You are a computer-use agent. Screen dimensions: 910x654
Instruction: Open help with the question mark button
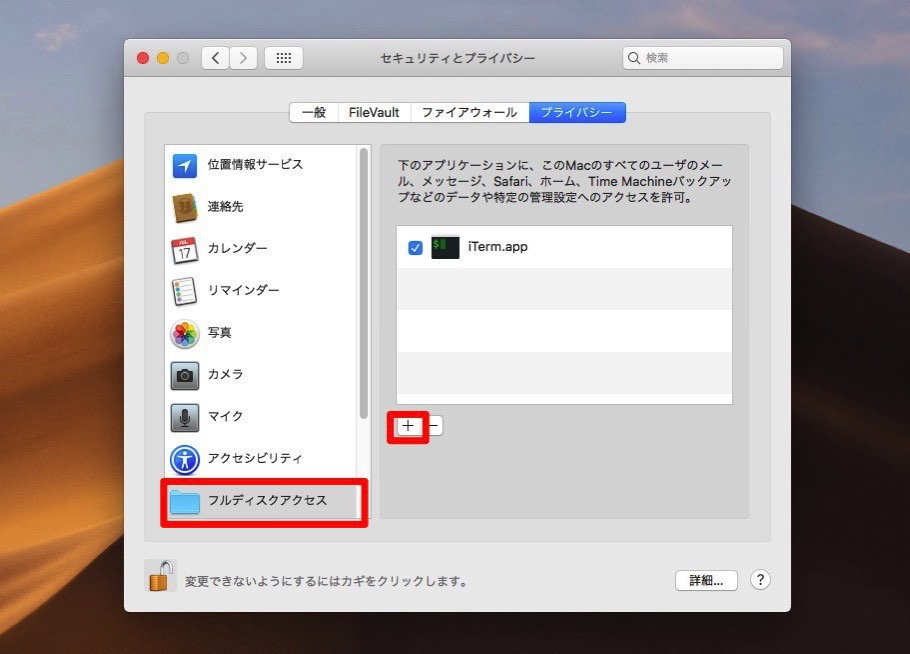pyautogui.click(x=760, y=580)
